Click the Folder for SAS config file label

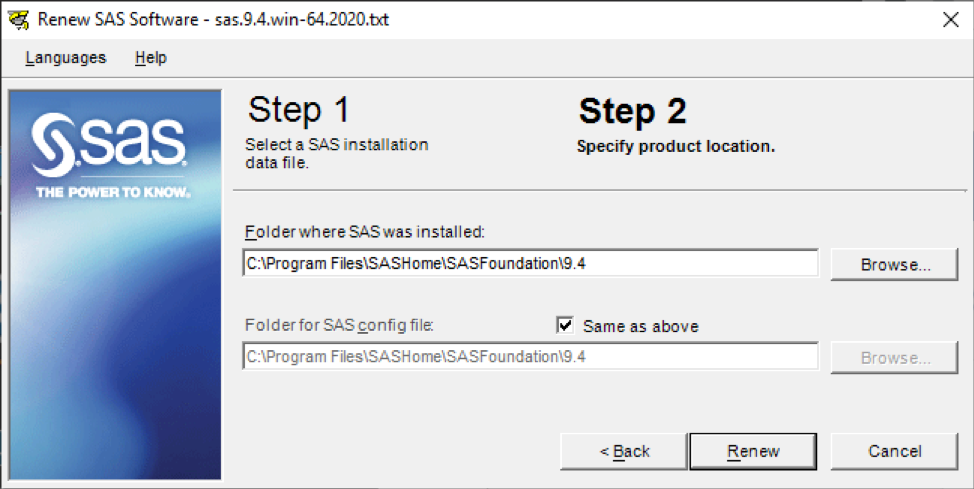[x=339, y=326]
